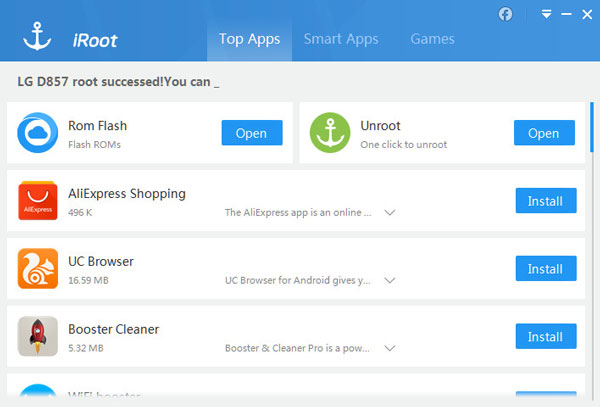Click the UC Browser squirrel icon

(x=38, y=268)
